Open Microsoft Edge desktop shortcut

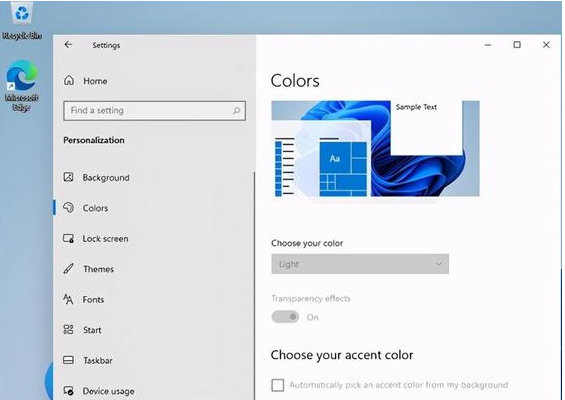22,85
